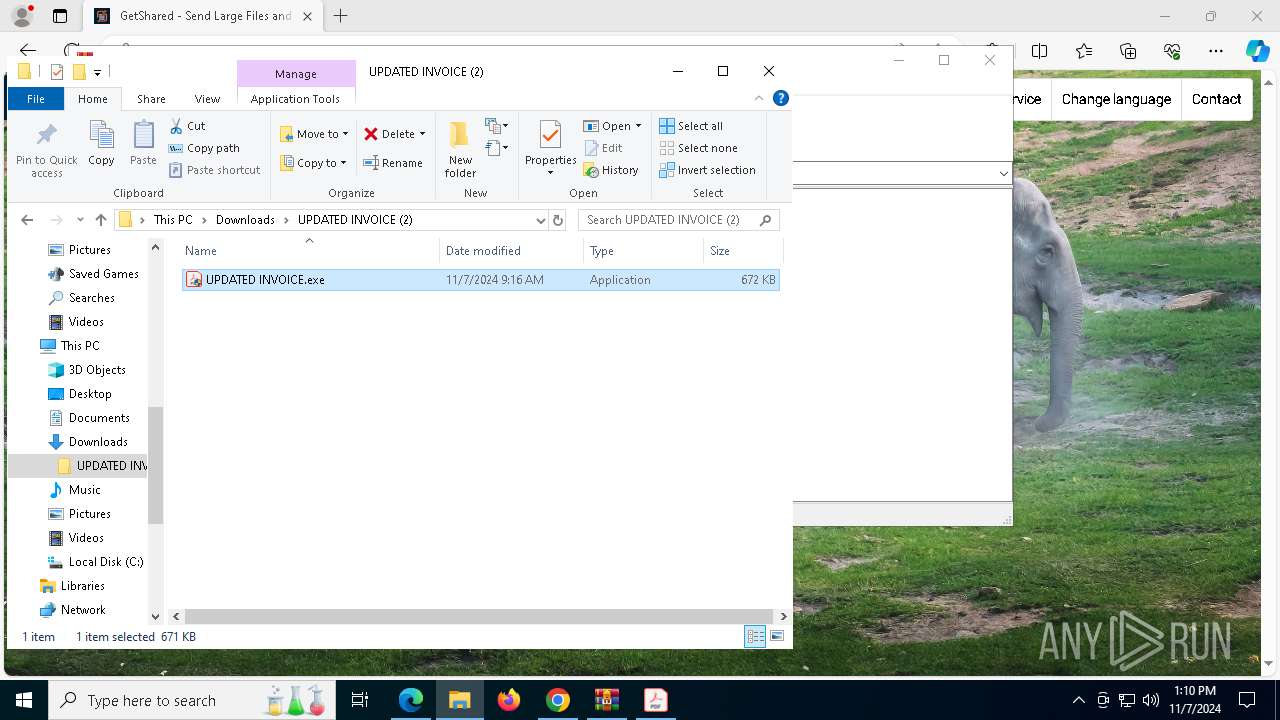The image size is (1280, 720).
Task: Open Firefox from taskbar
Action: tap(509, 700)
